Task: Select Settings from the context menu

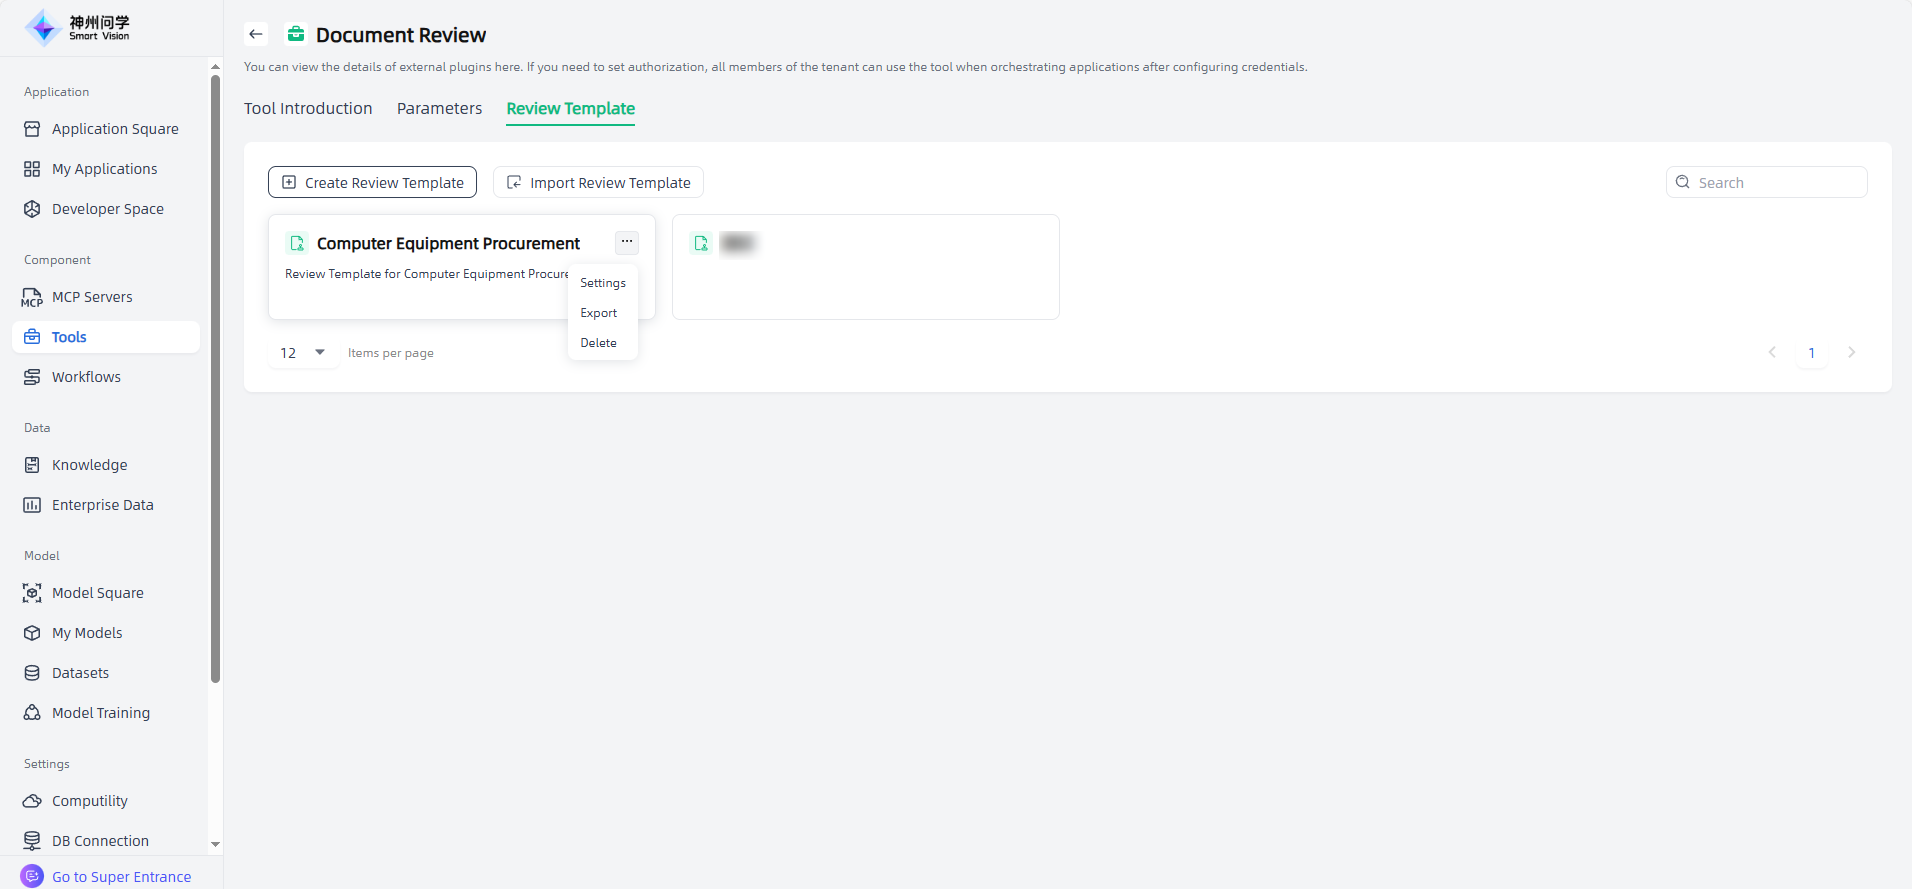Action: coord(603,283)
